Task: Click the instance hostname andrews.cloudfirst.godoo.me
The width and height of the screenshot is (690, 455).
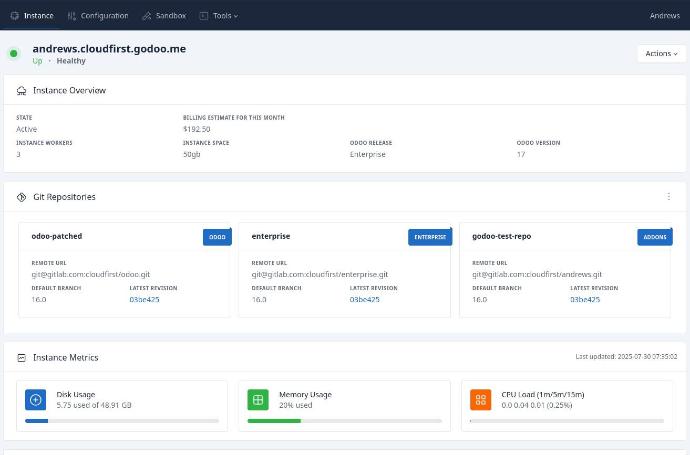Action: click(x=109, y=48)
